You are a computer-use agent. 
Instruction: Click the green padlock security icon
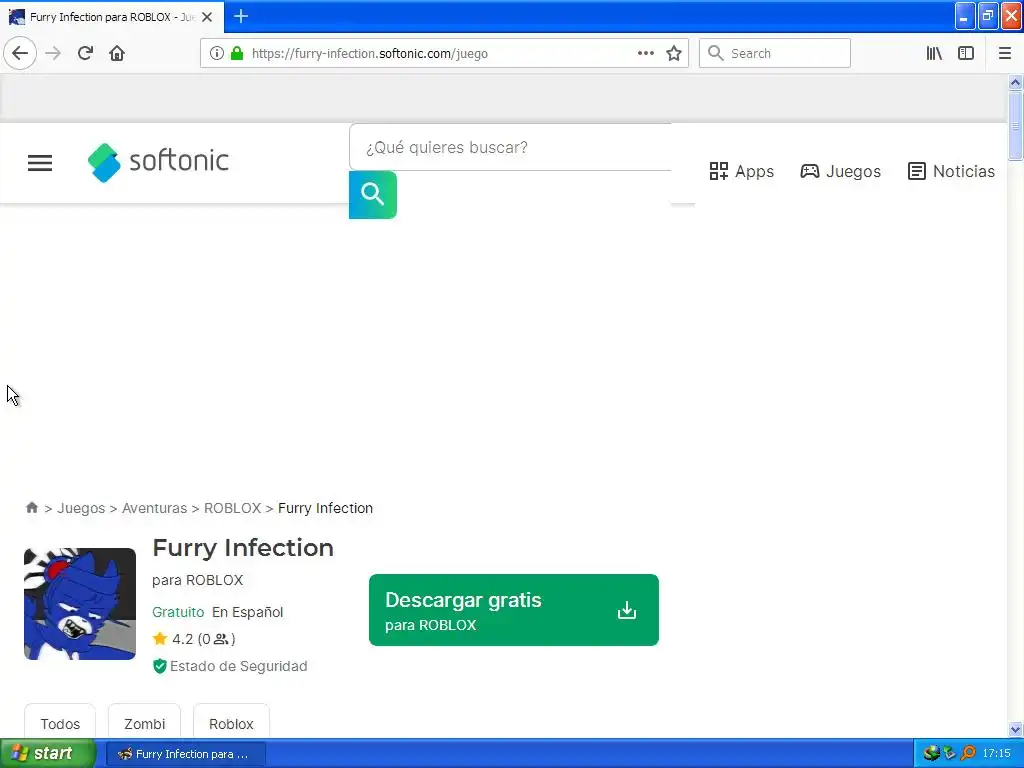point(237,54)
